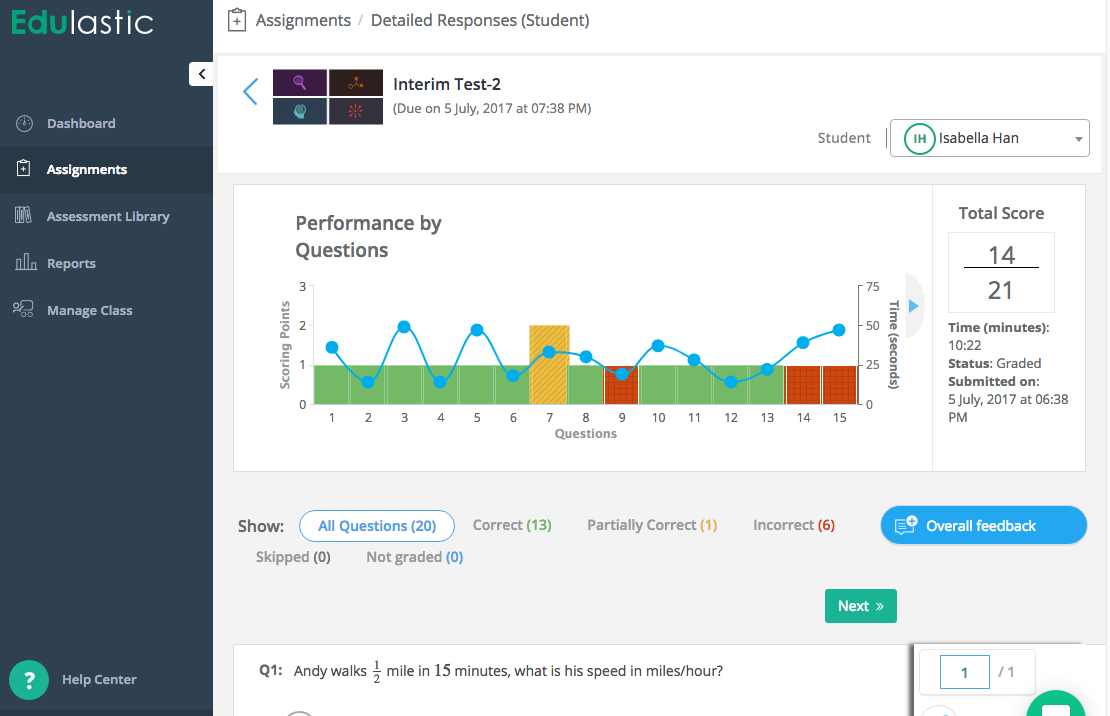
Task: Click the page number input field
Action: [x=964, y=673]
